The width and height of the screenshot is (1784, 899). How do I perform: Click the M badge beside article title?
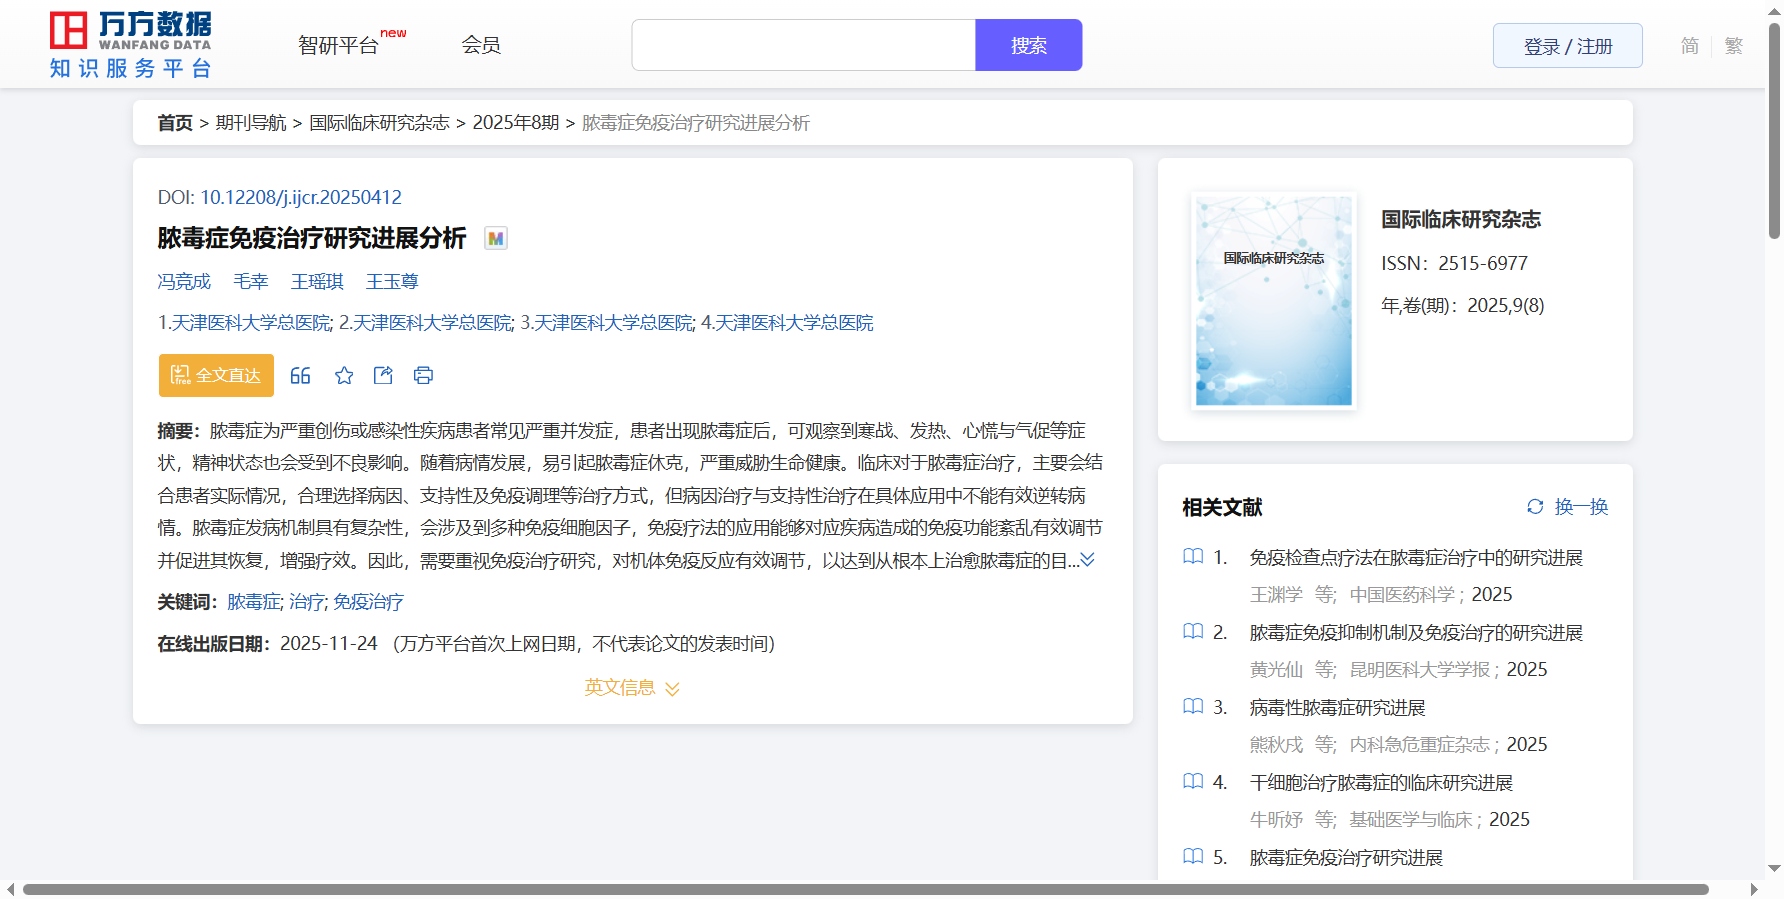pos(496,238)
